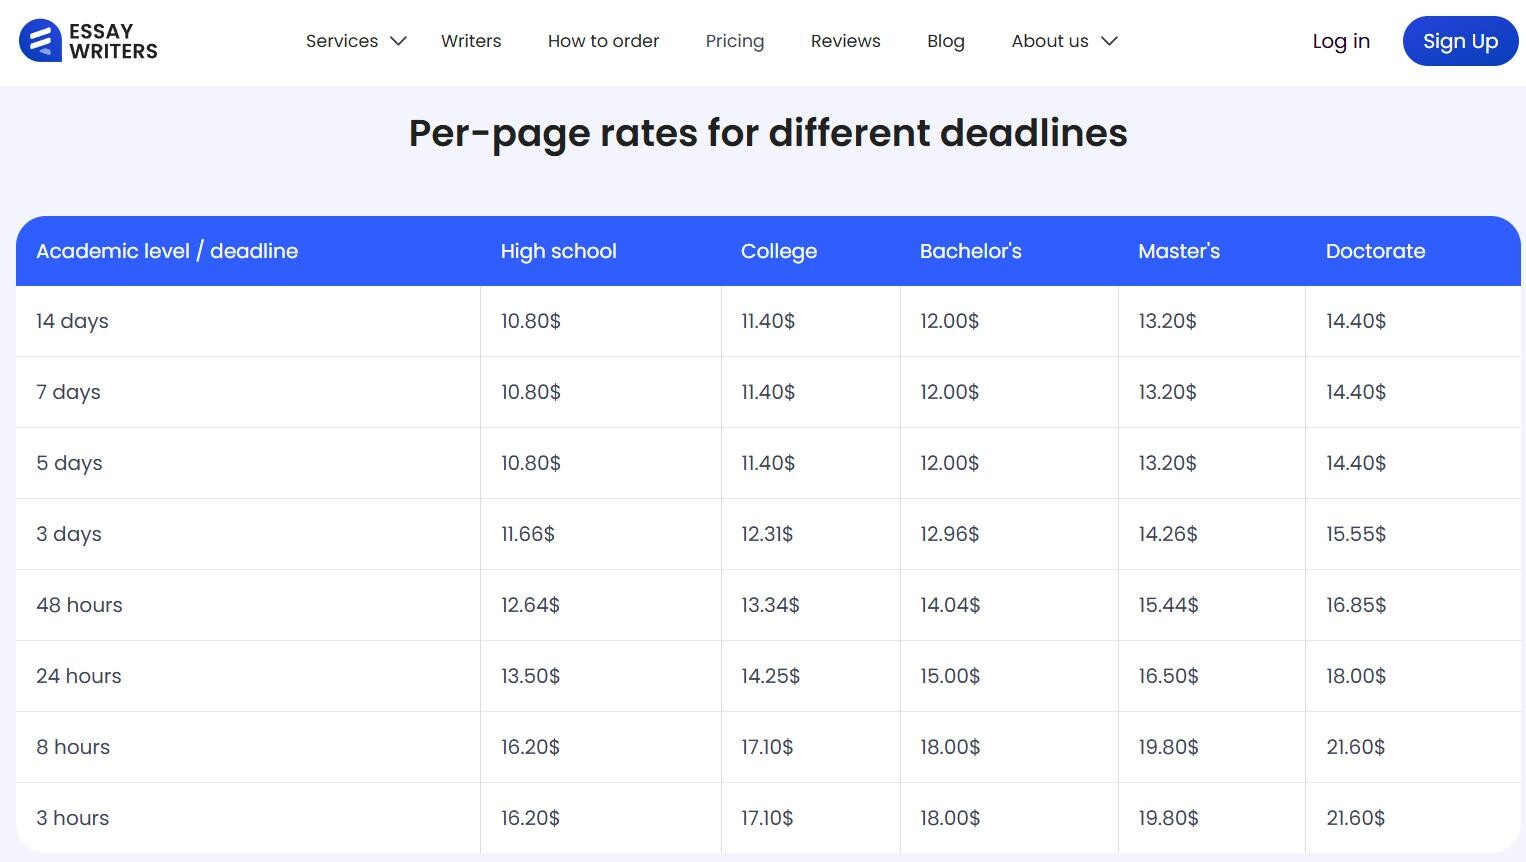Click the Master's column header

1179,251
